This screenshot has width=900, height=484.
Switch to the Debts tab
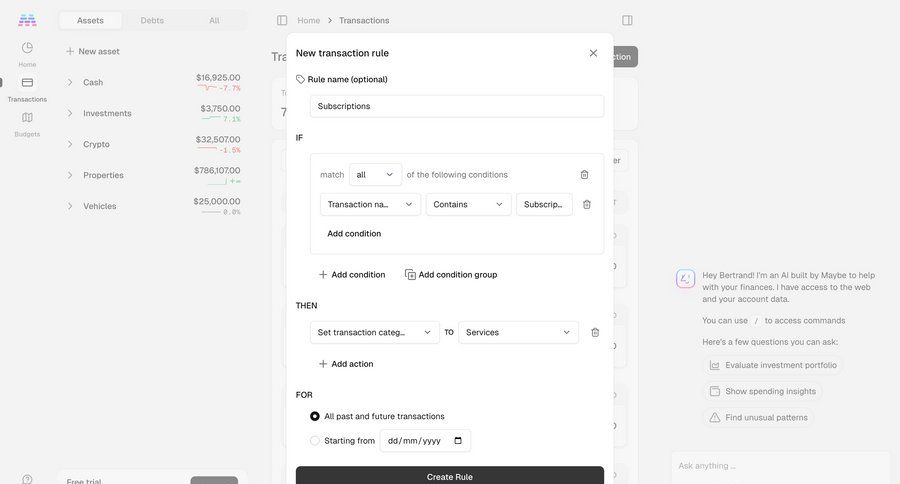(x=152, y=20)
